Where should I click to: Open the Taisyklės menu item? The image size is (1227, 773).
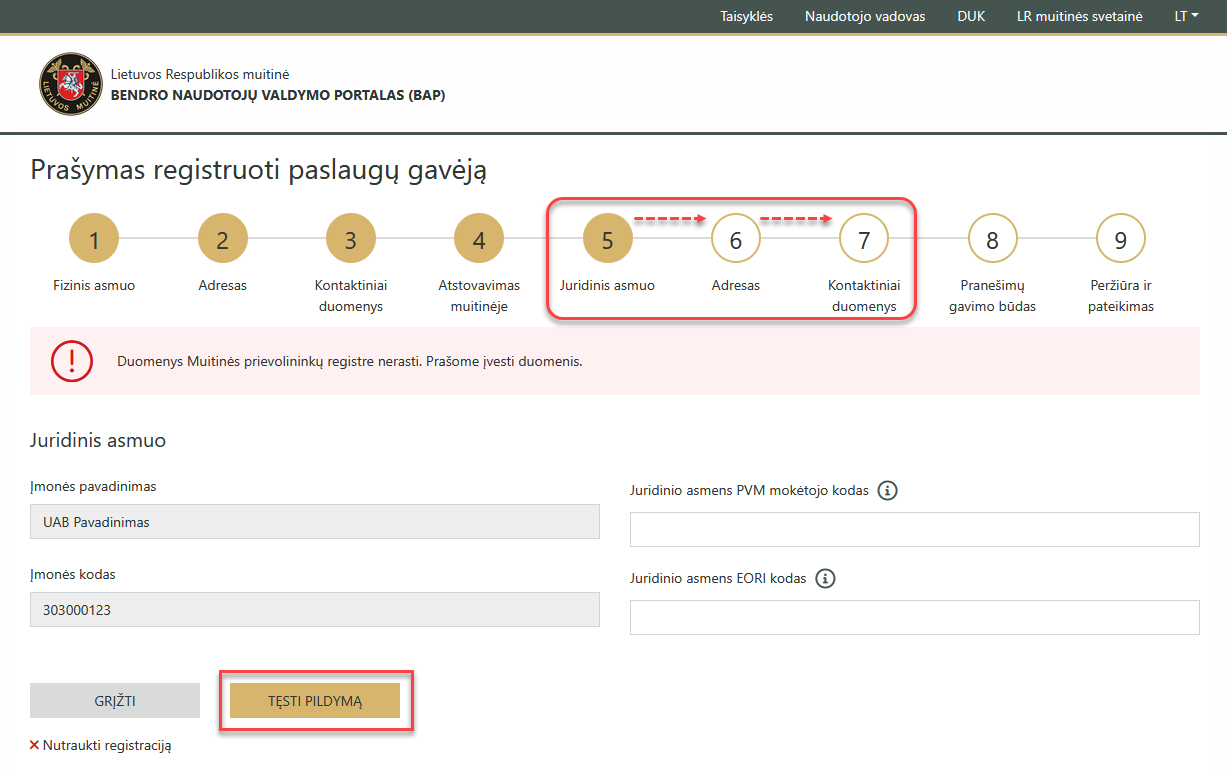click(746, 16)
